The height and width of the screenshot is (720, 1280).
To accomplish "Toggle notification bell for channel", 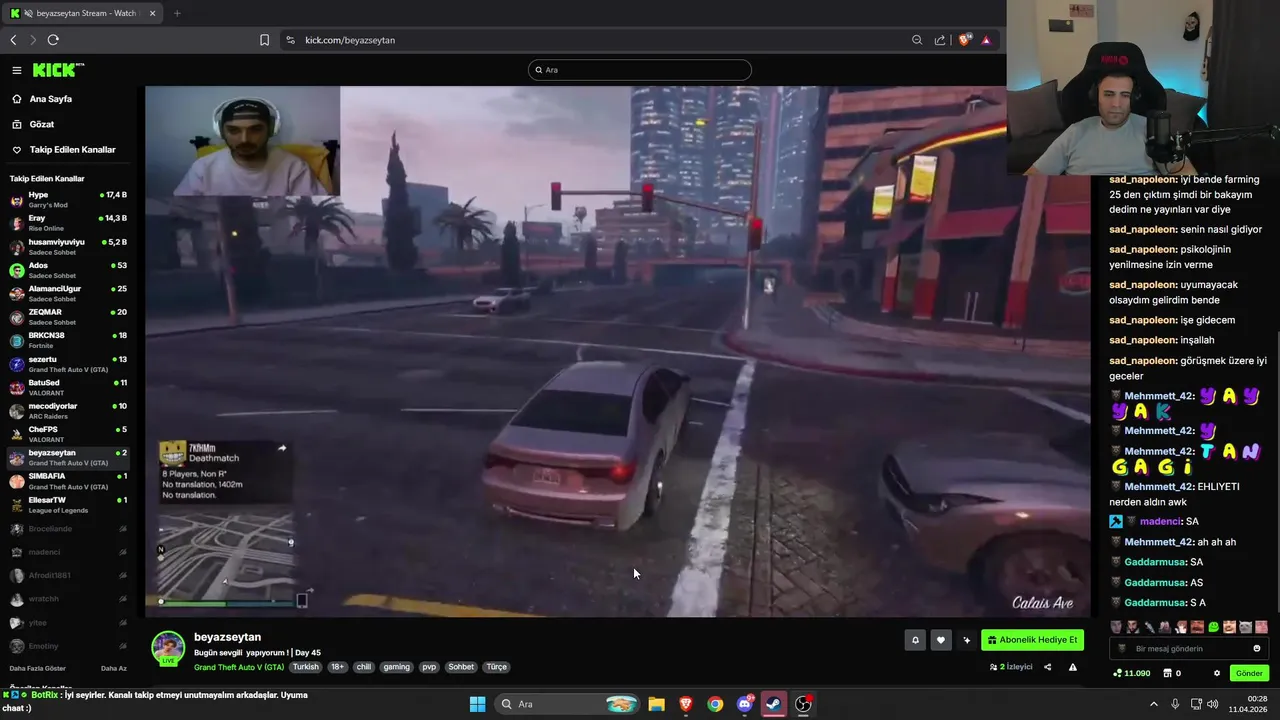I will click(x=914, y=640).
